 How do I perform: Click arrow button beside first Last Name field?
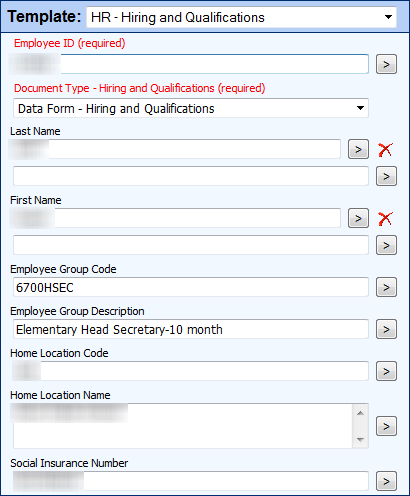[x=358, y=149]
